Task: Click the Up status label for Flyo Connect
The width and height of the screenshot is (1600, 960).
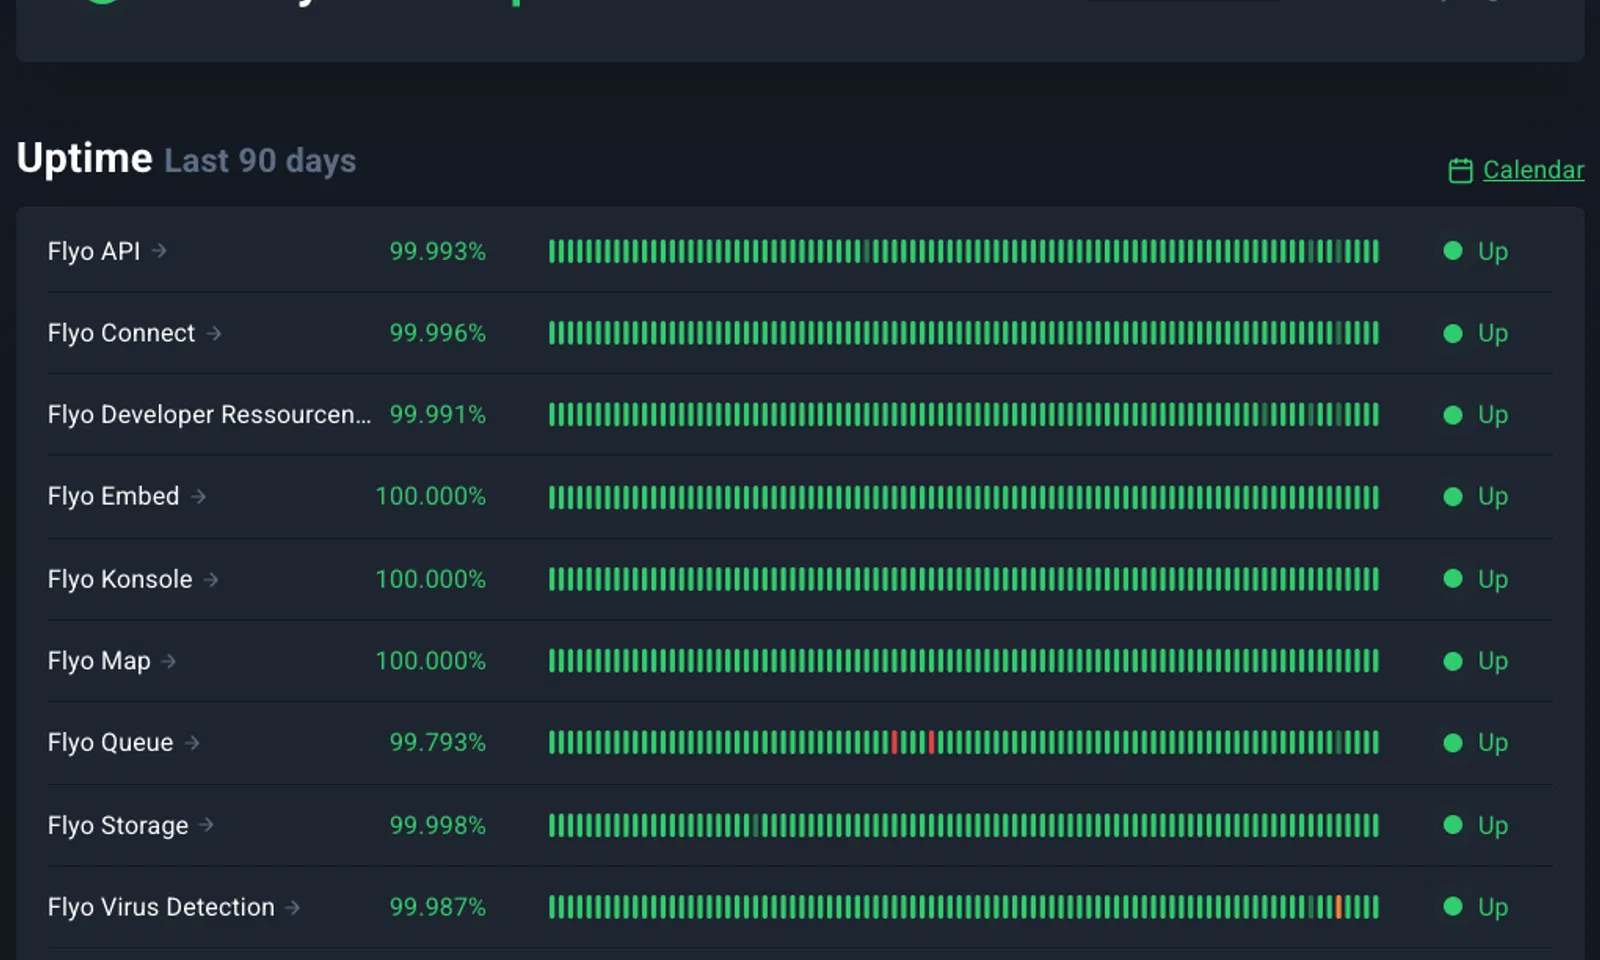Action: [x=1493, y=333]
